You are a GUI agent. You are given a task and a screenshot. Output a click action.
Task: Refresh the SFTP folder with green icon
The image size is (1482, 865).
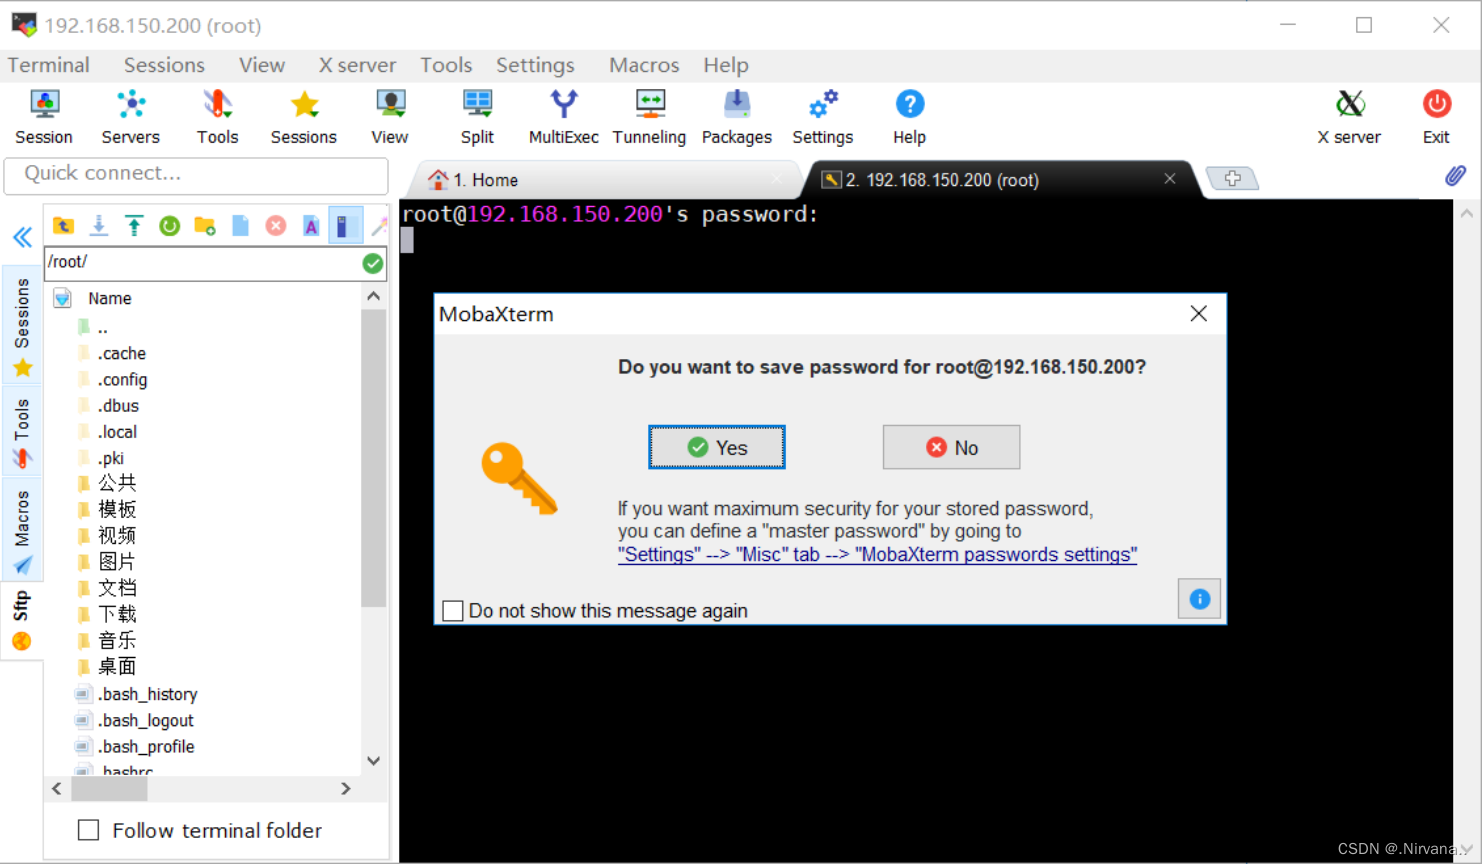[x=170, y=226]
